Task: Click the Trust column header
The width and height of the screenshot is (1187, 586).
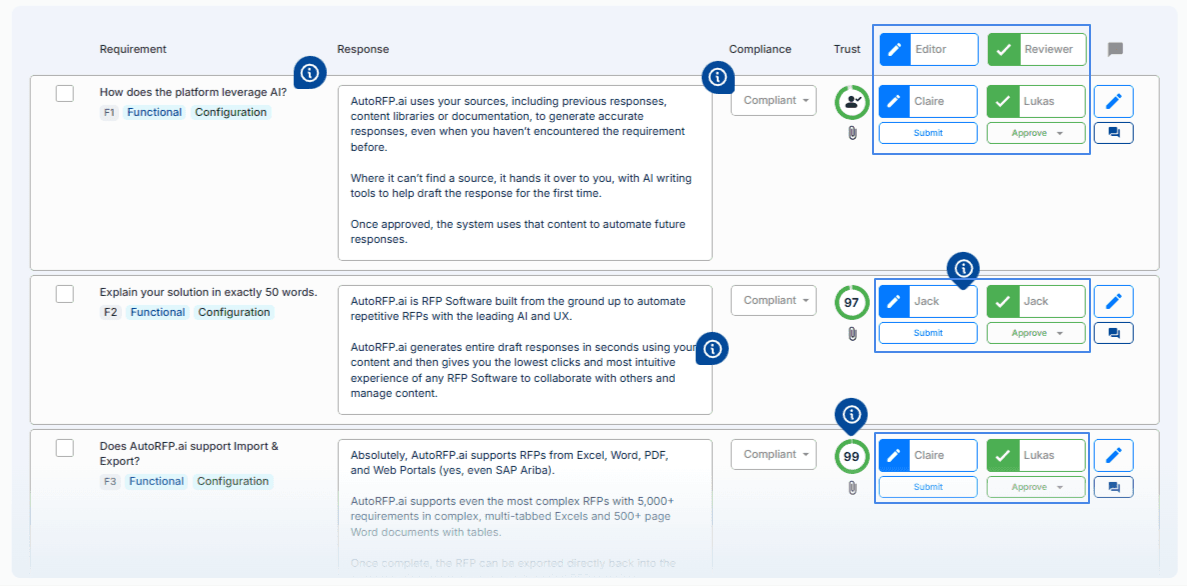Action: pos(847,49)
